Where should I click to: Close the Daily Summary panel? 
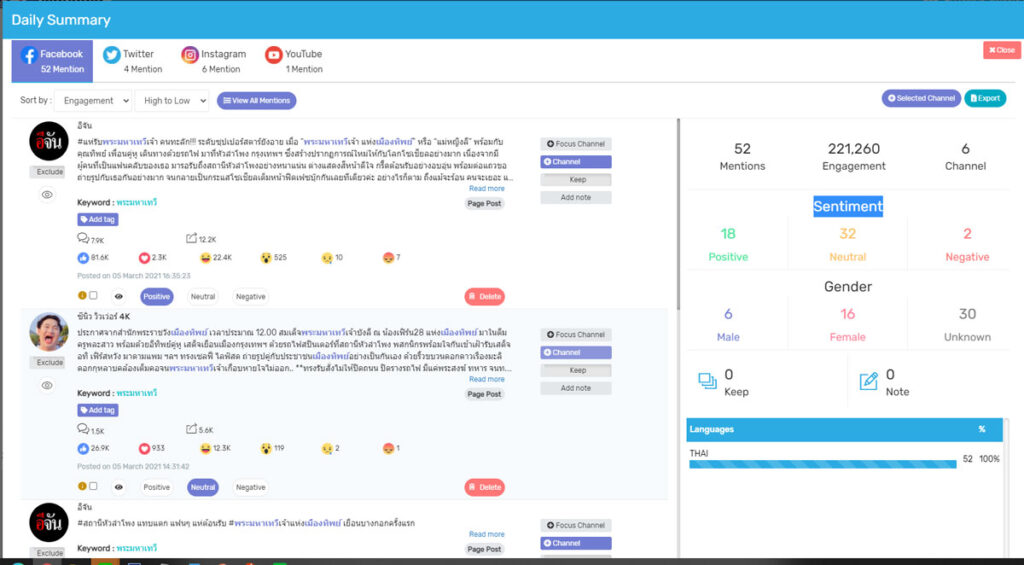coord(1001,50)
